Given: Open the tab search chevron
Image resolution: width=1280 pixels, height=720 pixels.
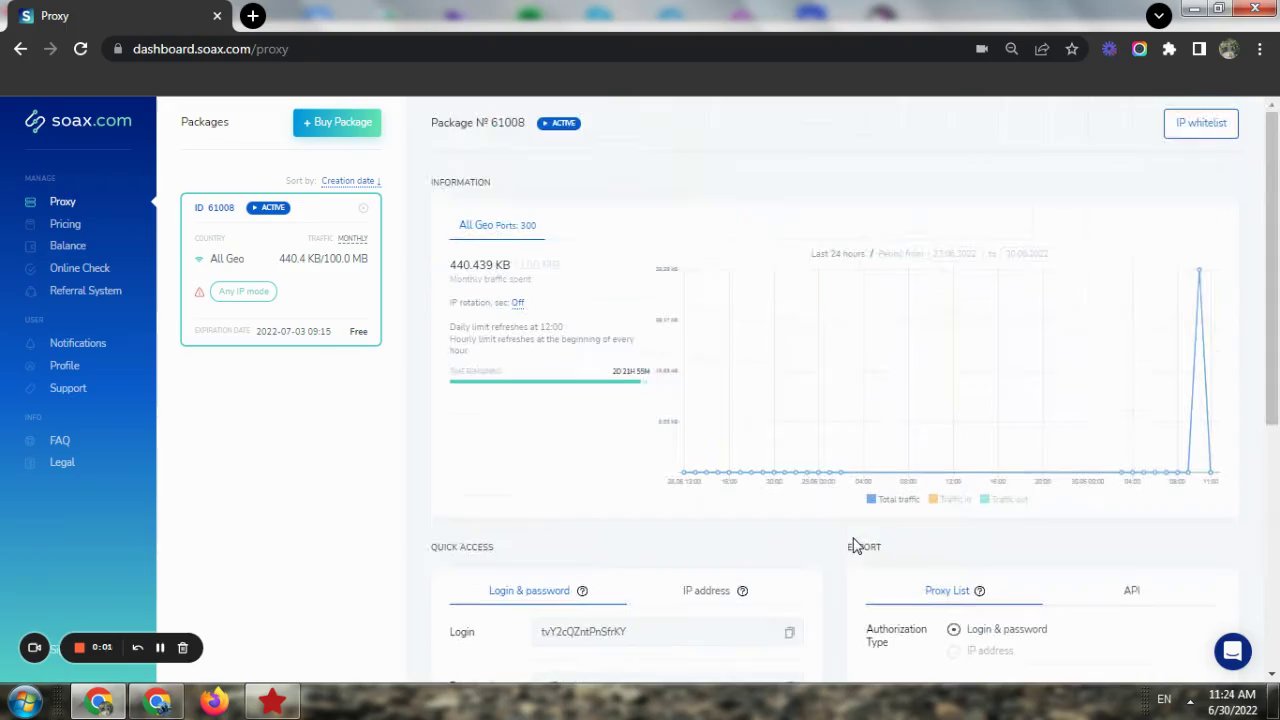Looking at the screenshot, I should click(1158, 15).
